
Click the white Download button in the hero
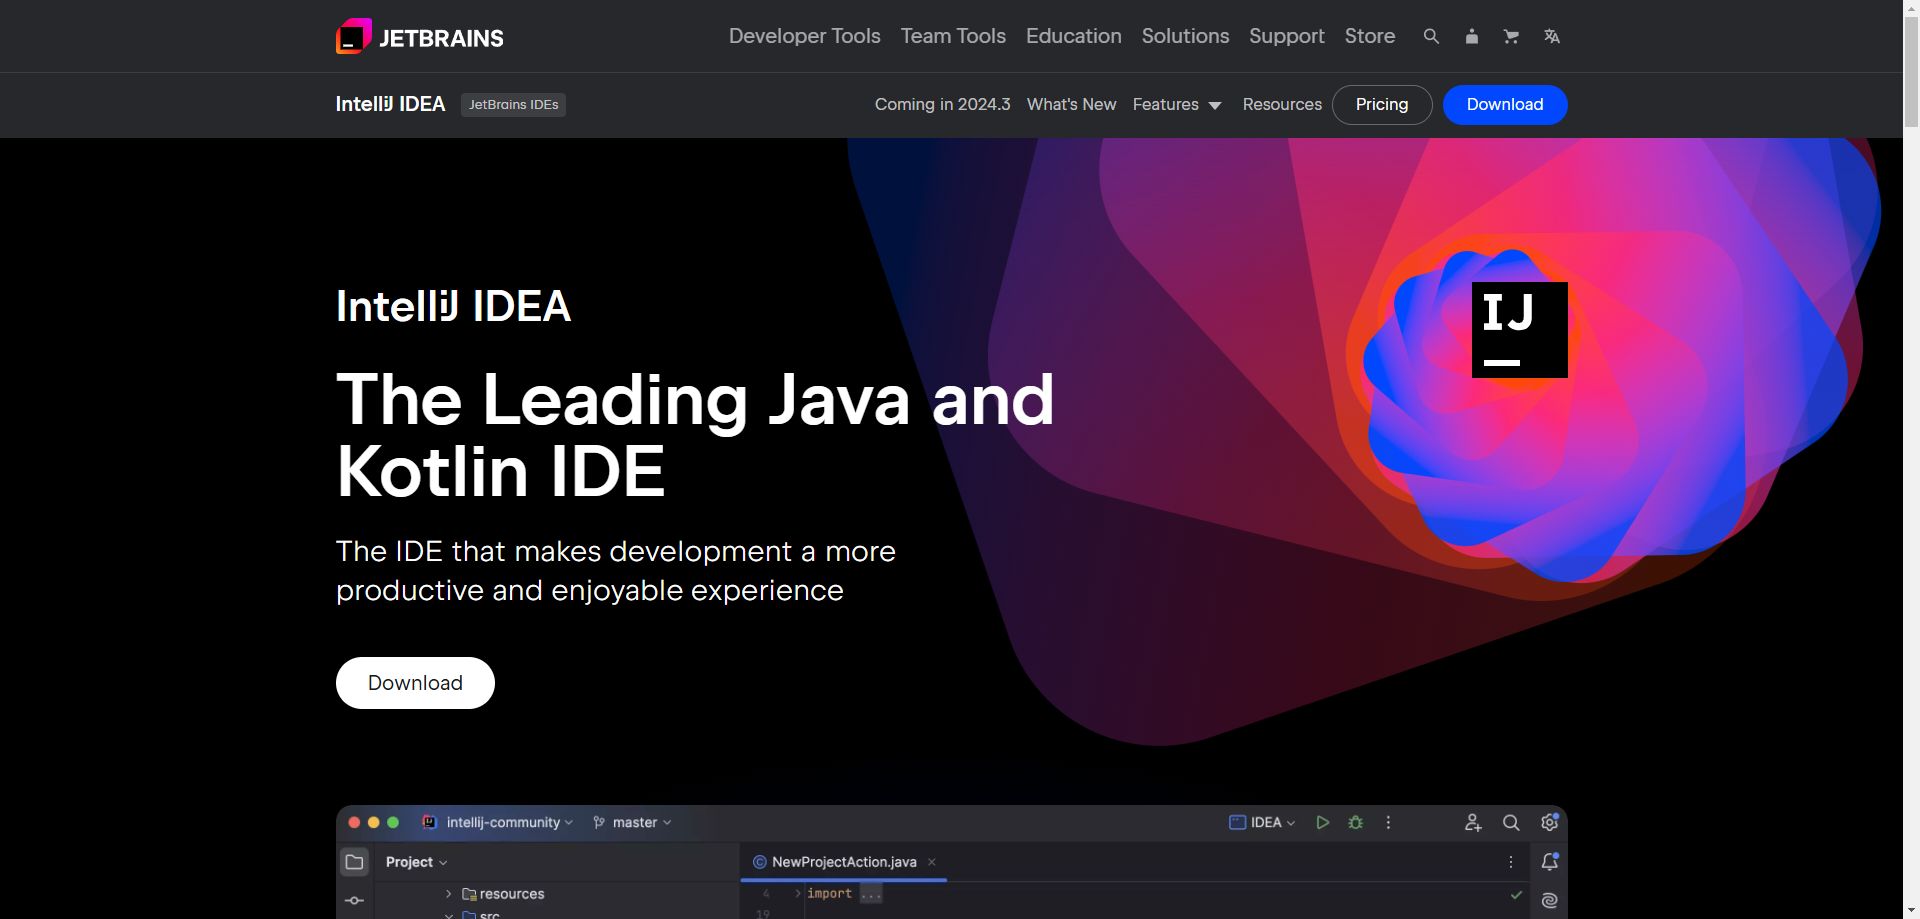click(x=415, y=683)
